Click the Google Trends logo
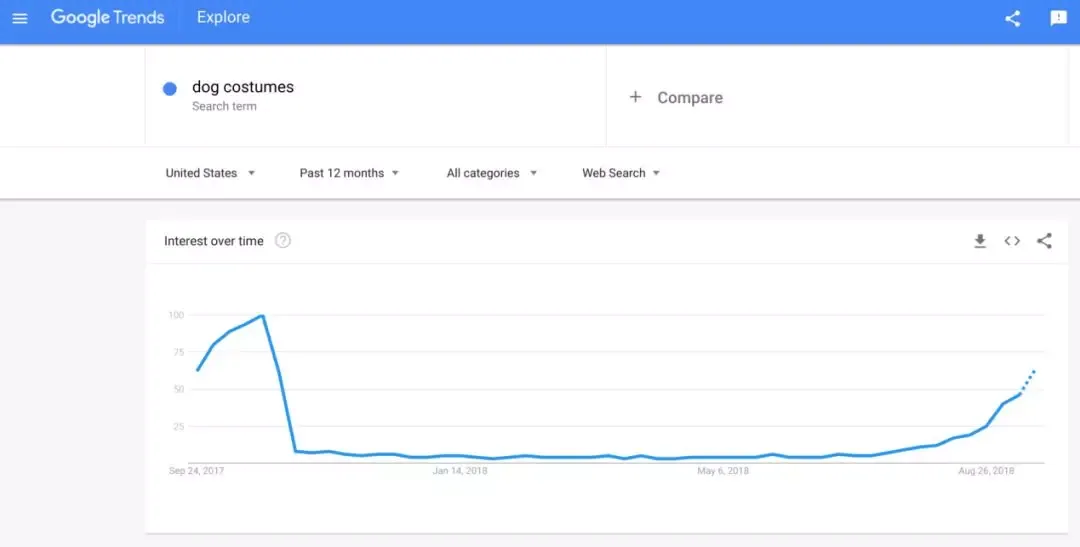 107,17
